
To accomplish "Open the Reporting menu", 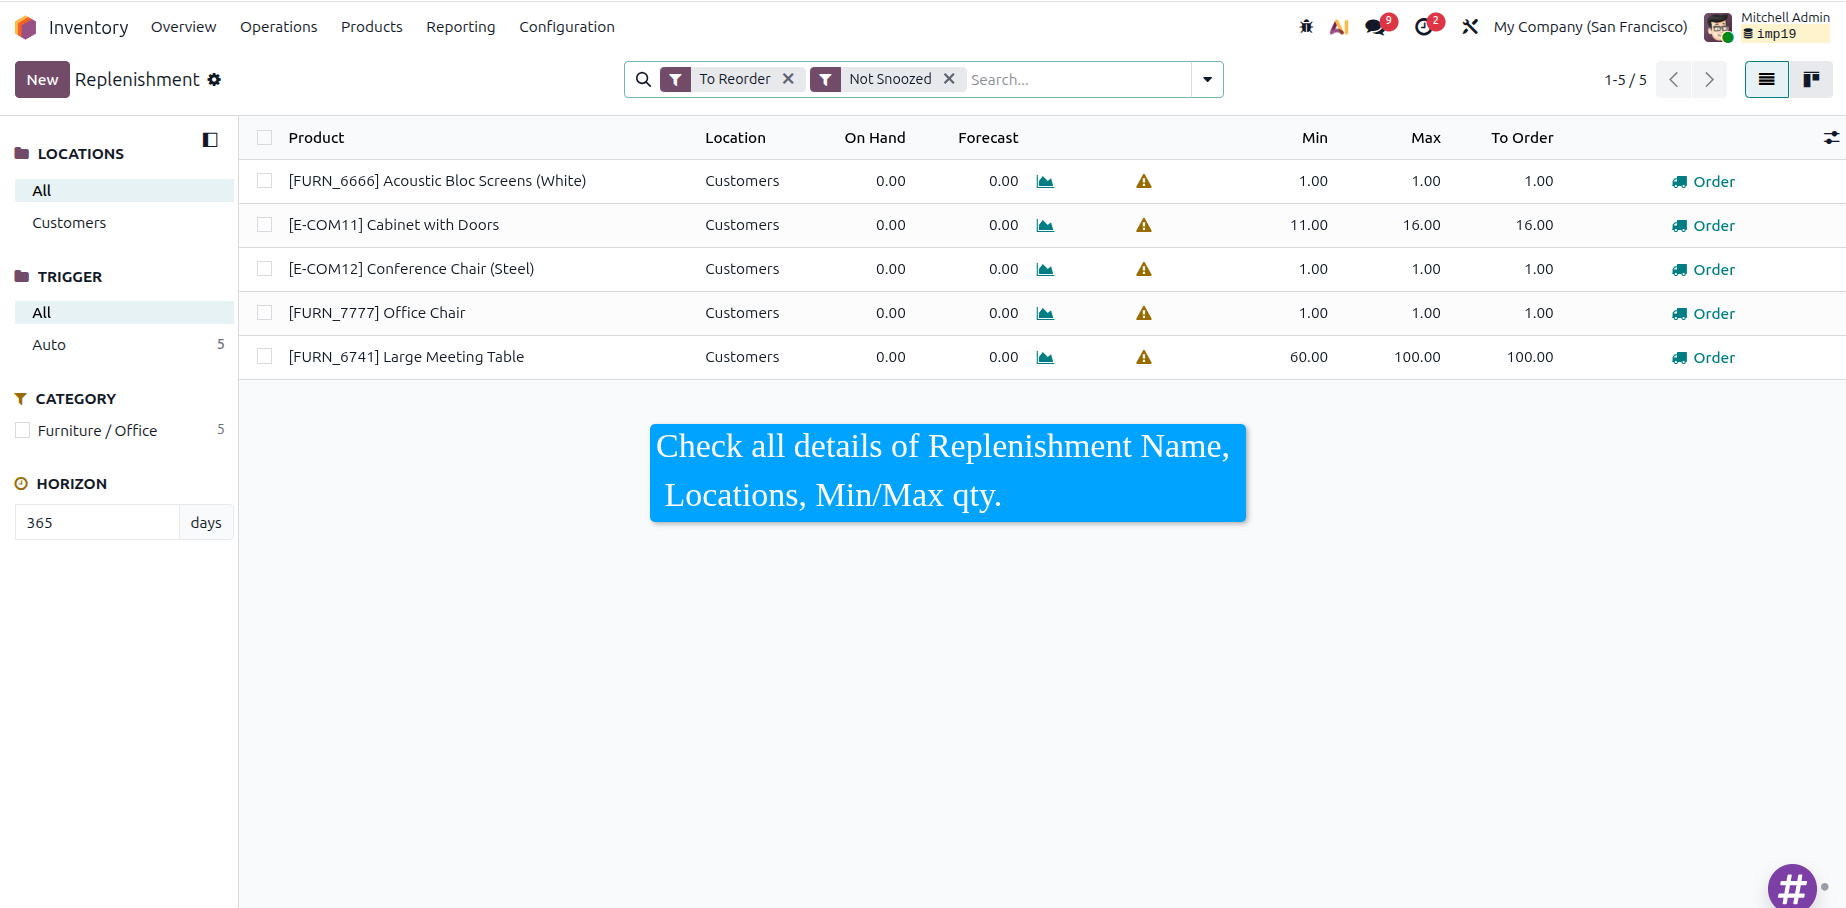I will [460, 27].
